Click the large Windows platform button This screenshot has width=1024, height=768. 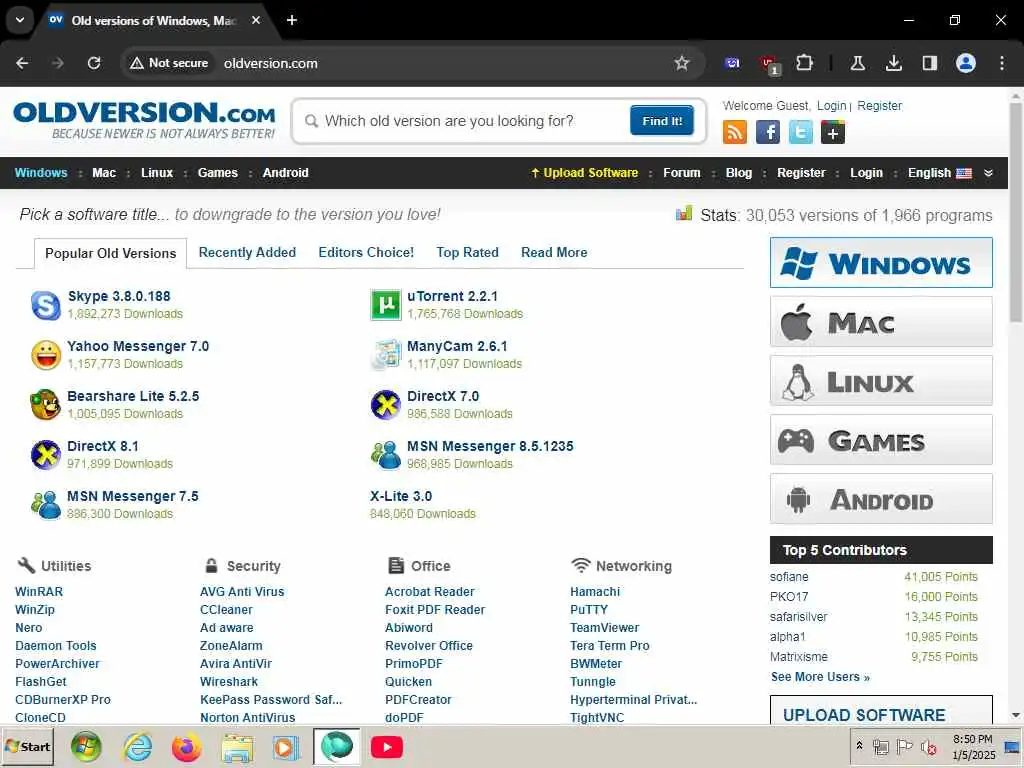click(881, 263)
